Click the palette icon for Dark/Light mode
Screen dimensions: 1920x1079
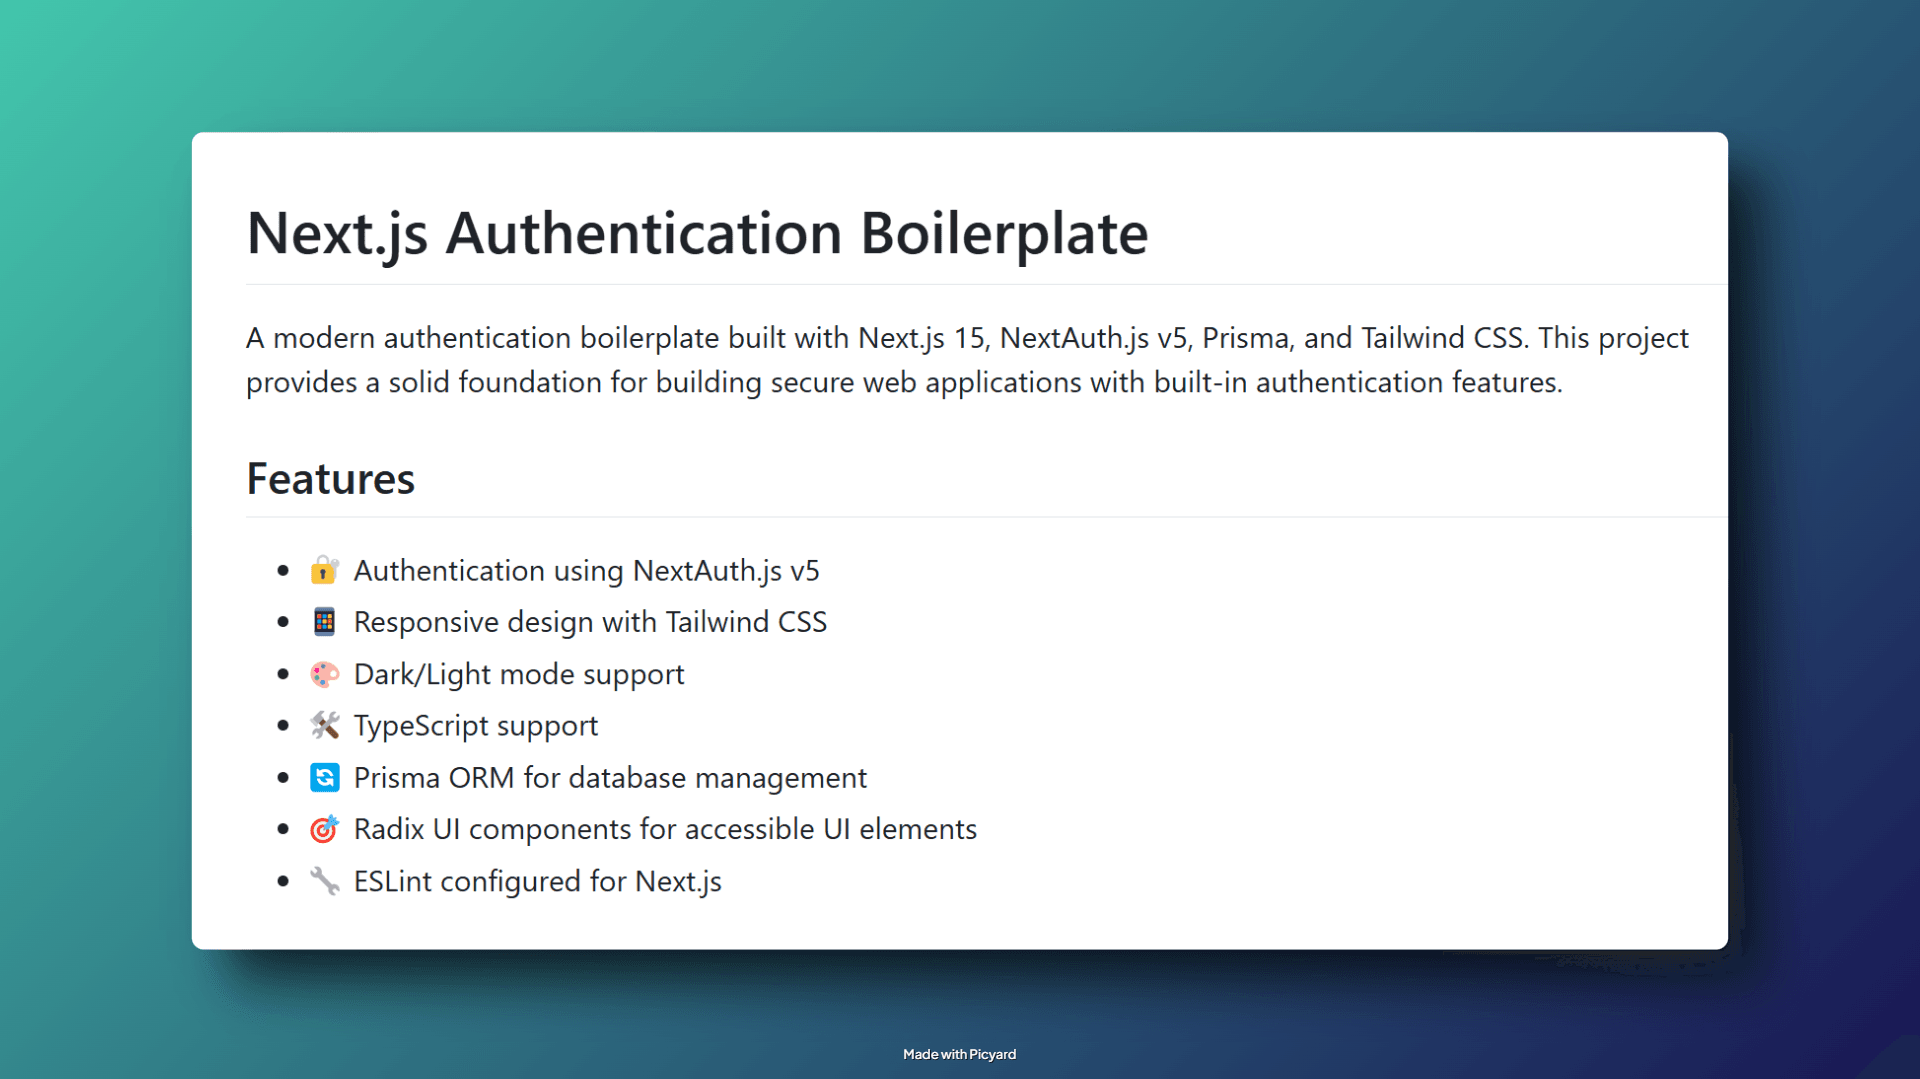point(324,674)
